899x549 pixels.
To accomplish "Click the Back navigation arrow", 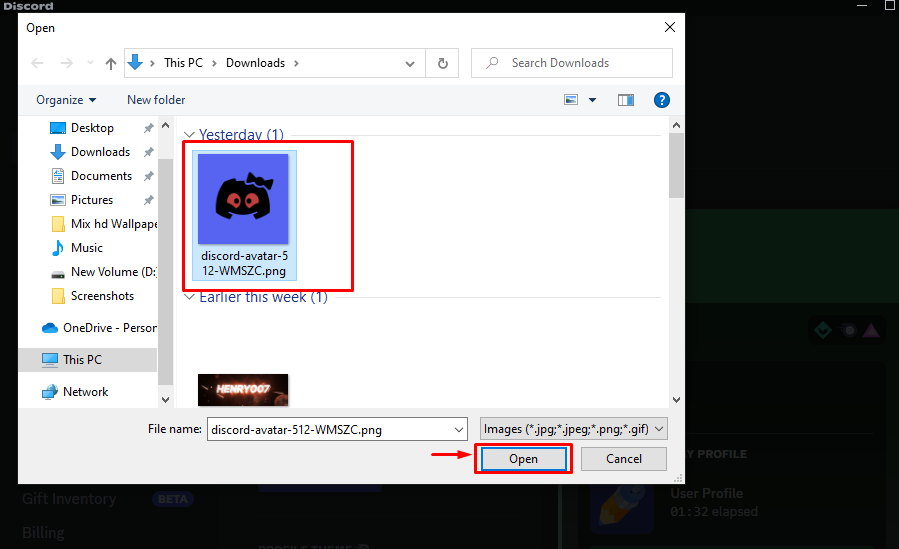I will tap(37, 63).
